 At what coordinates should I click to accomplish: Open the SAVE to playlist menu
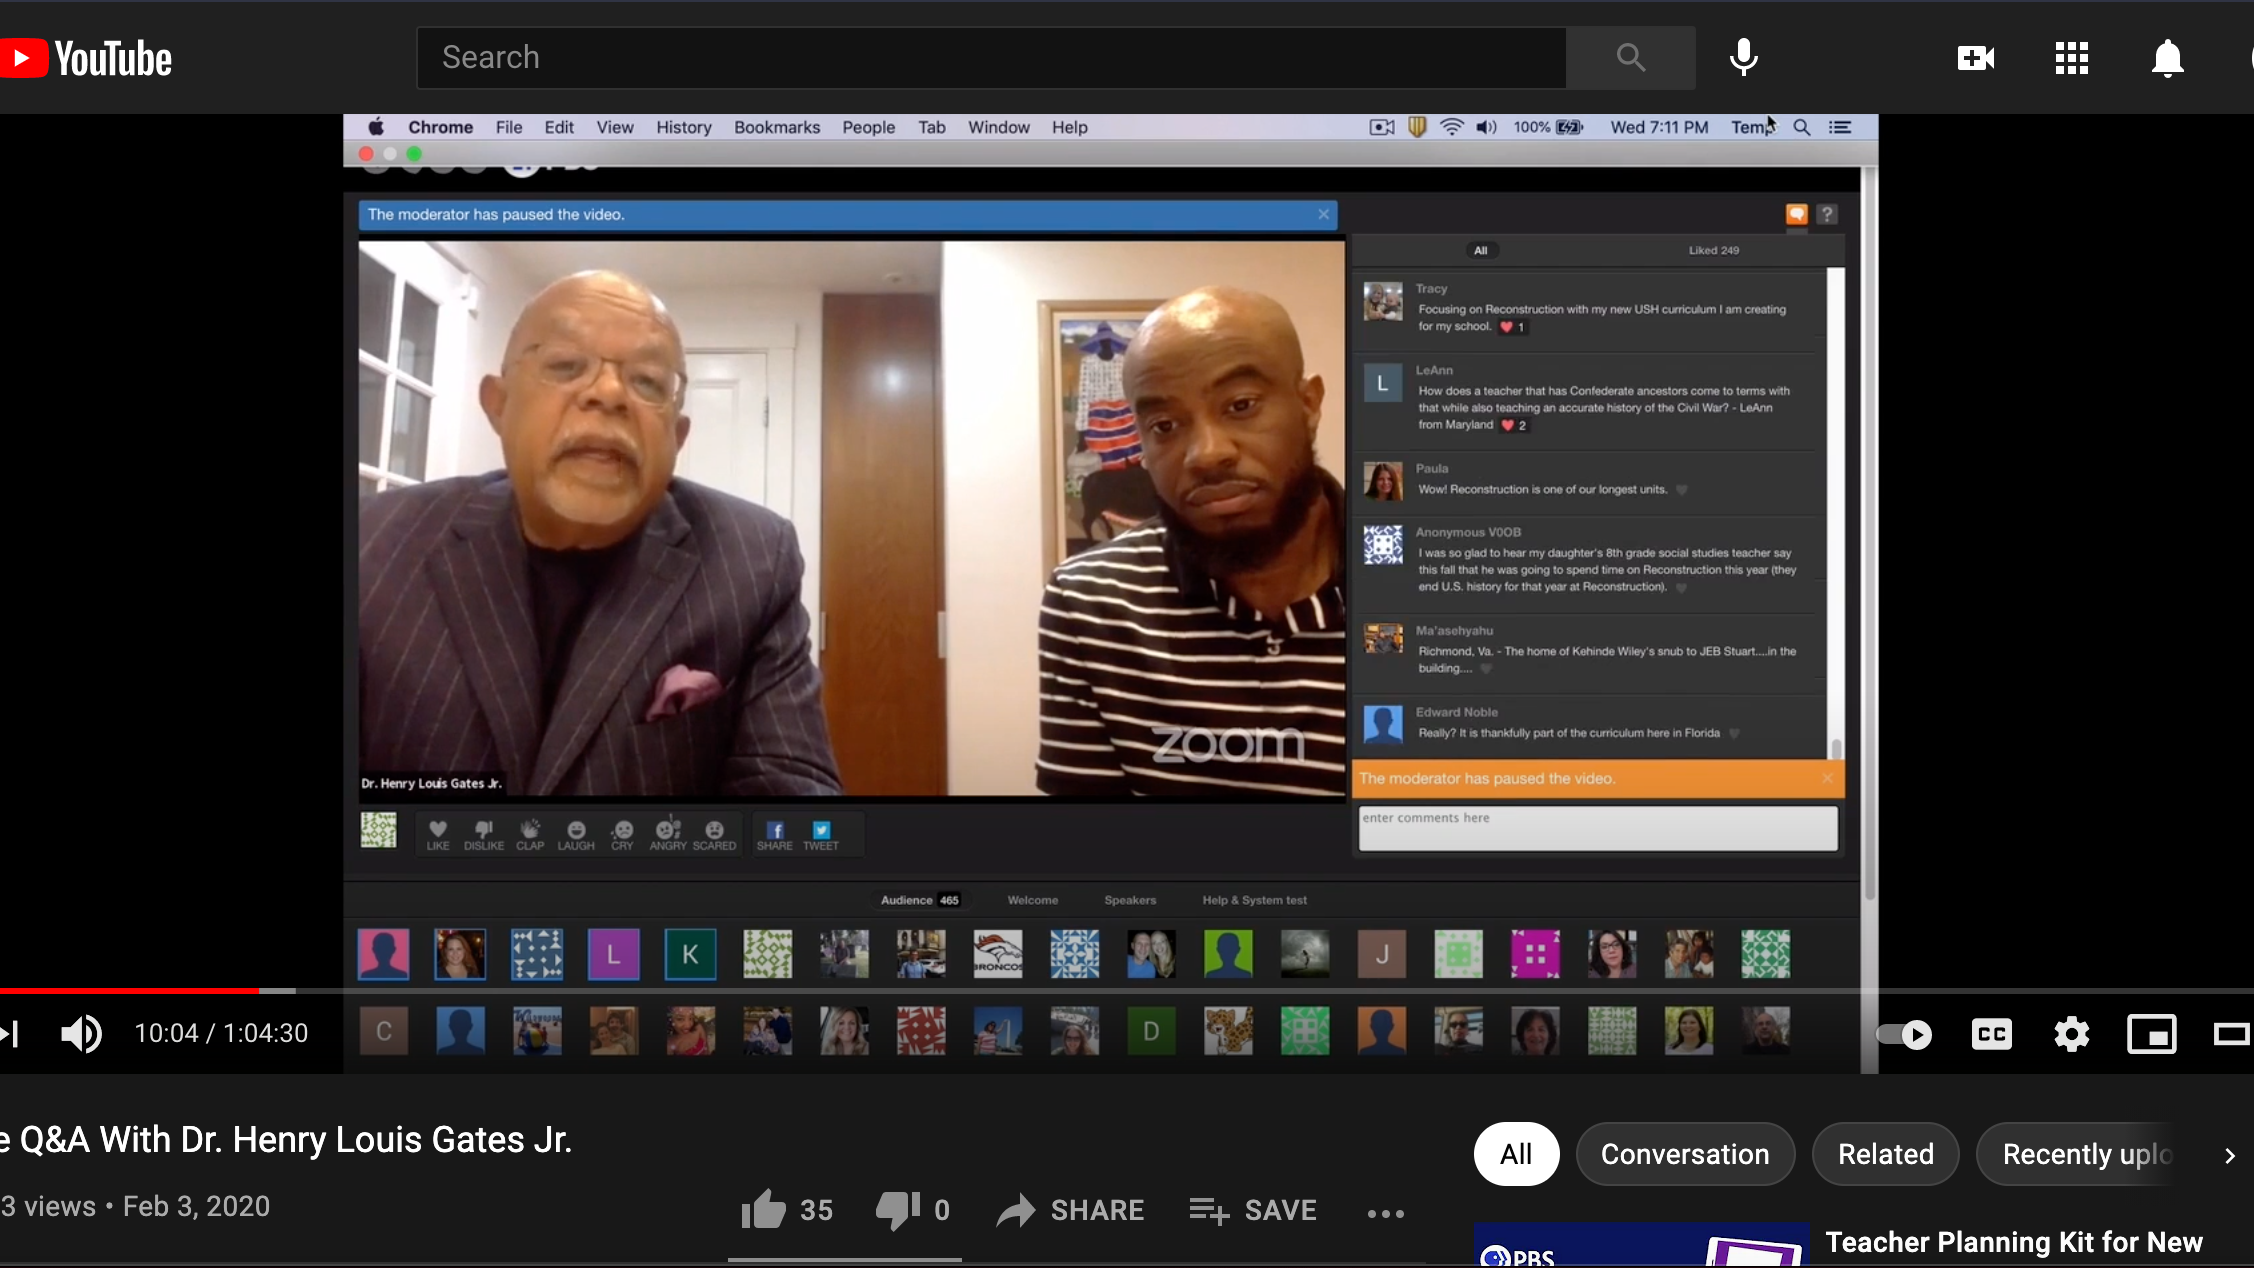pos(1253,1210)
